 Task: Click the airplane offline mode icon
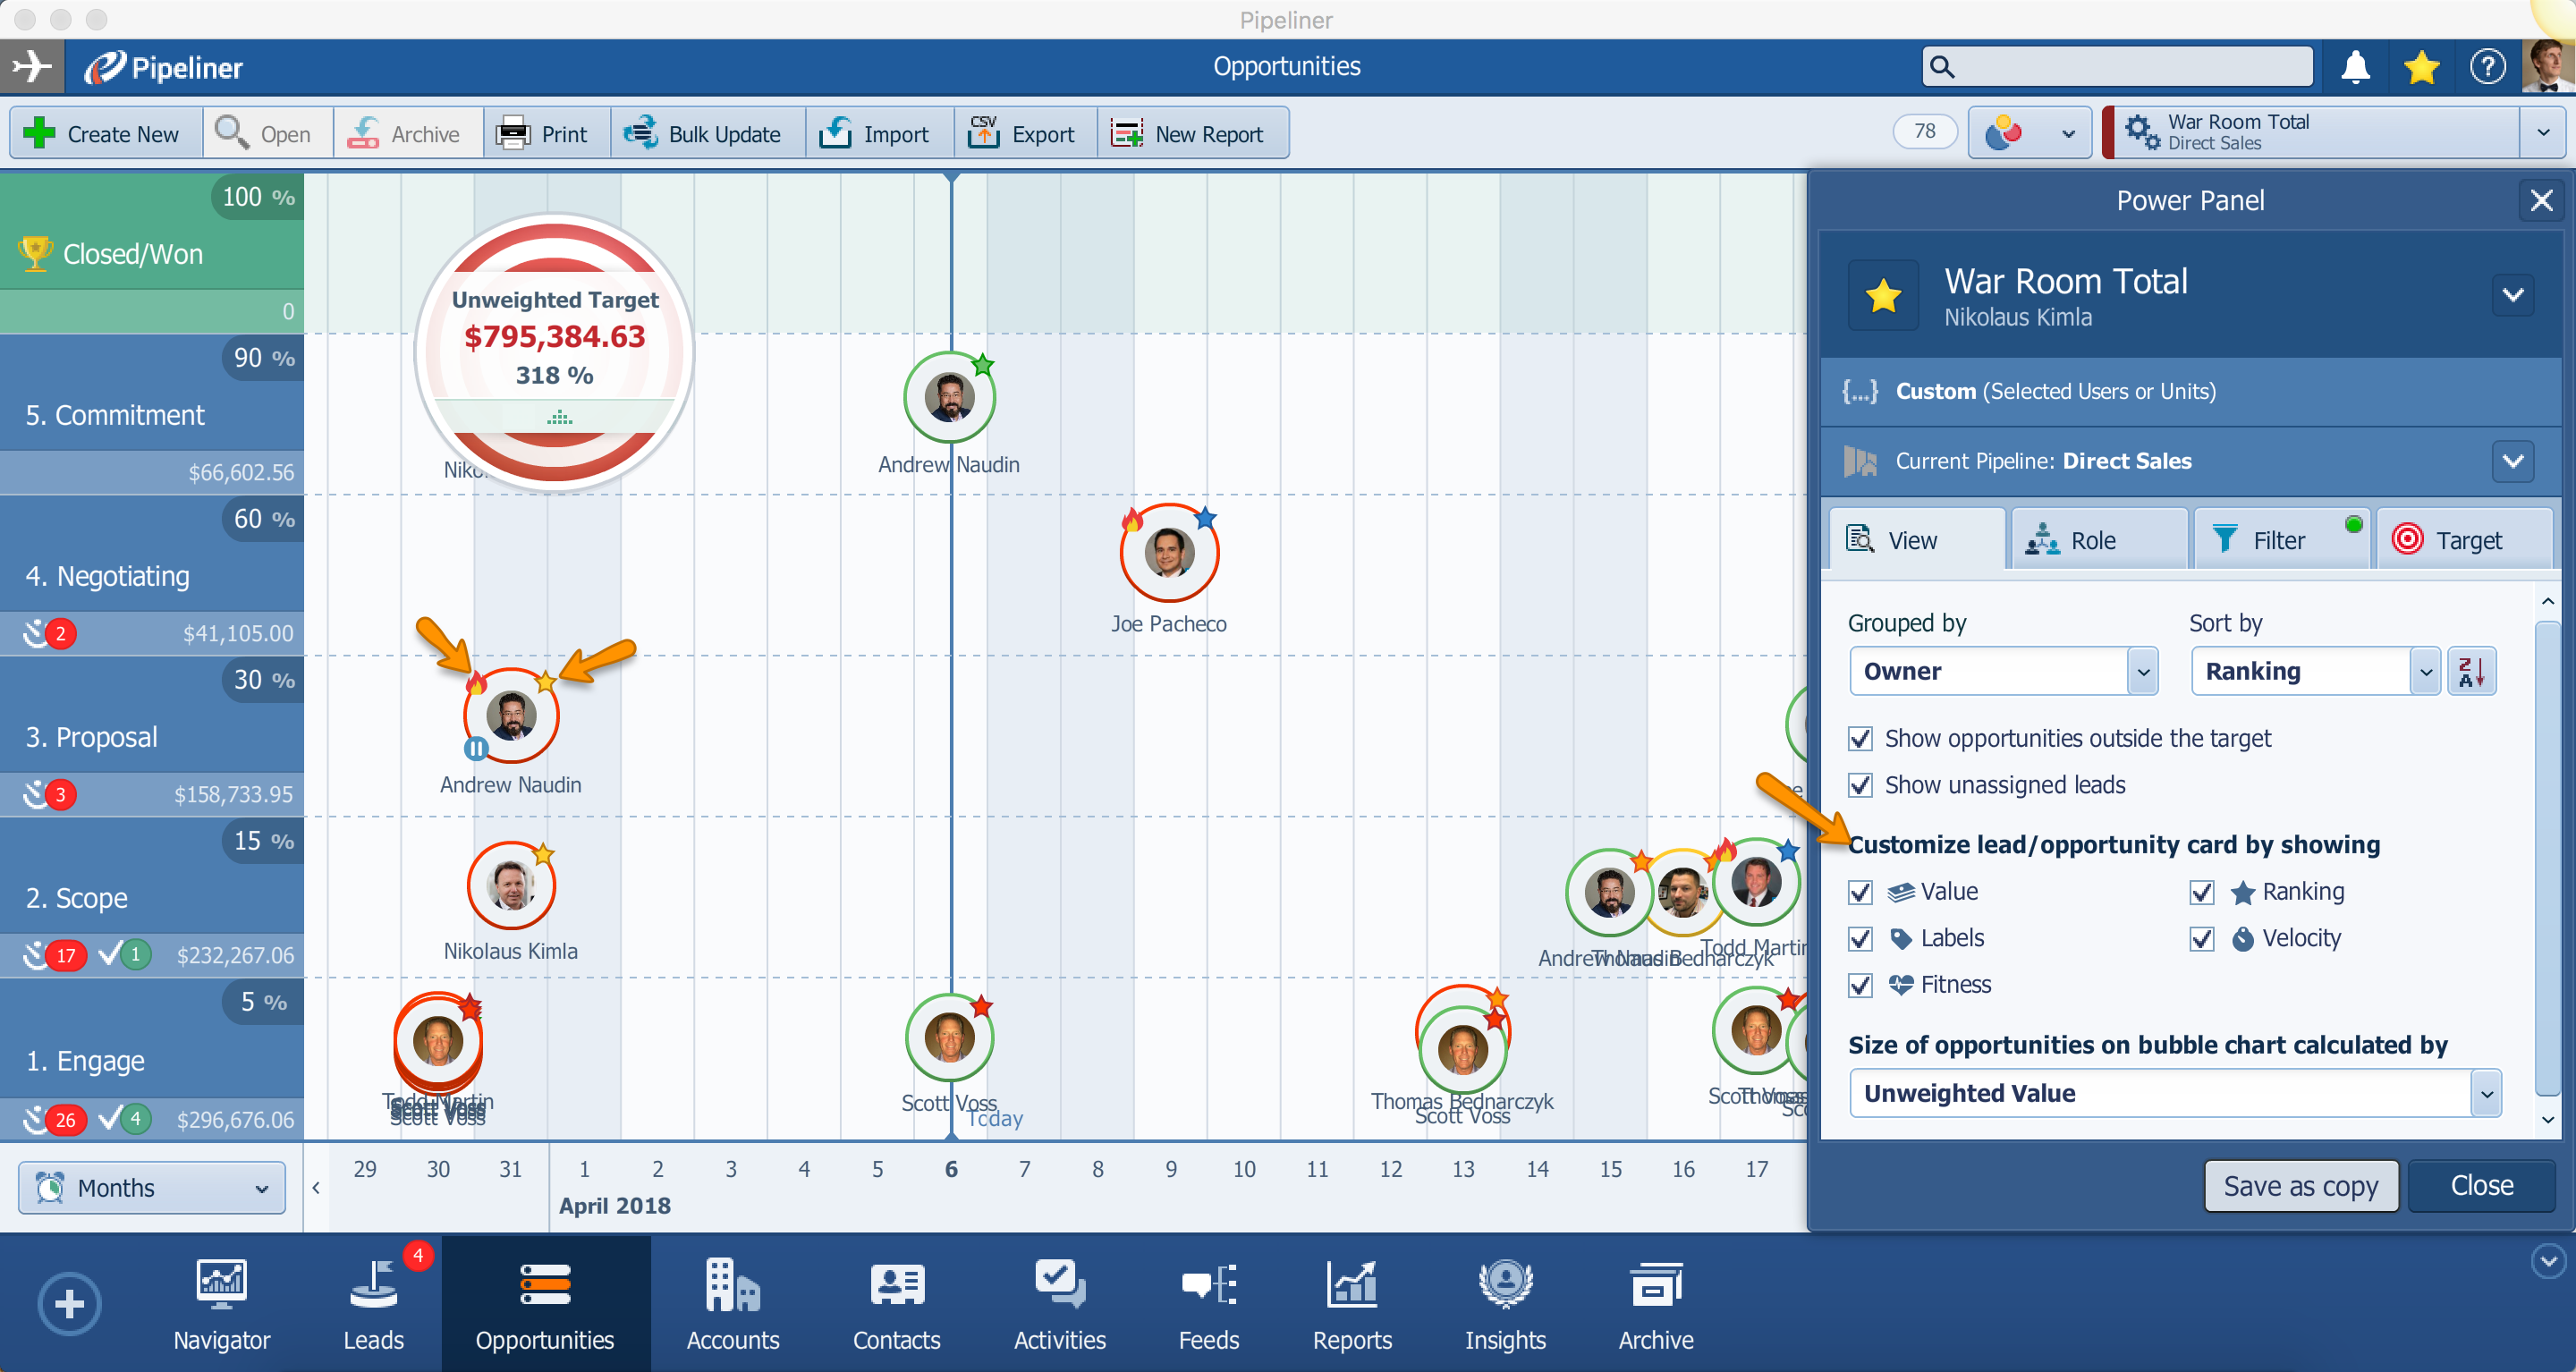[x=32, y=67]
